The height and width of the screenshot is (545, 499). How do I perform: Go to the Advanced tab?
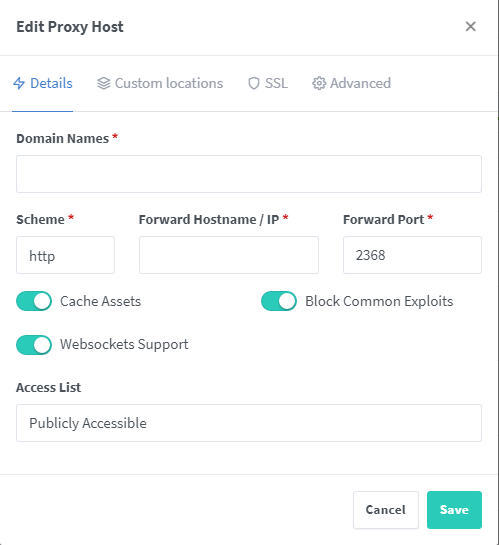pos(351,83)
